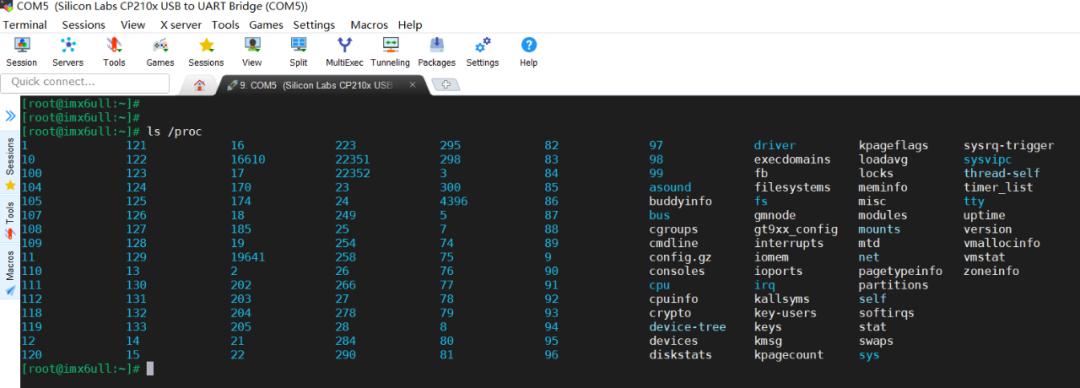
Task: Open the Sessions menu in menu bar
Action: [83, 25]
